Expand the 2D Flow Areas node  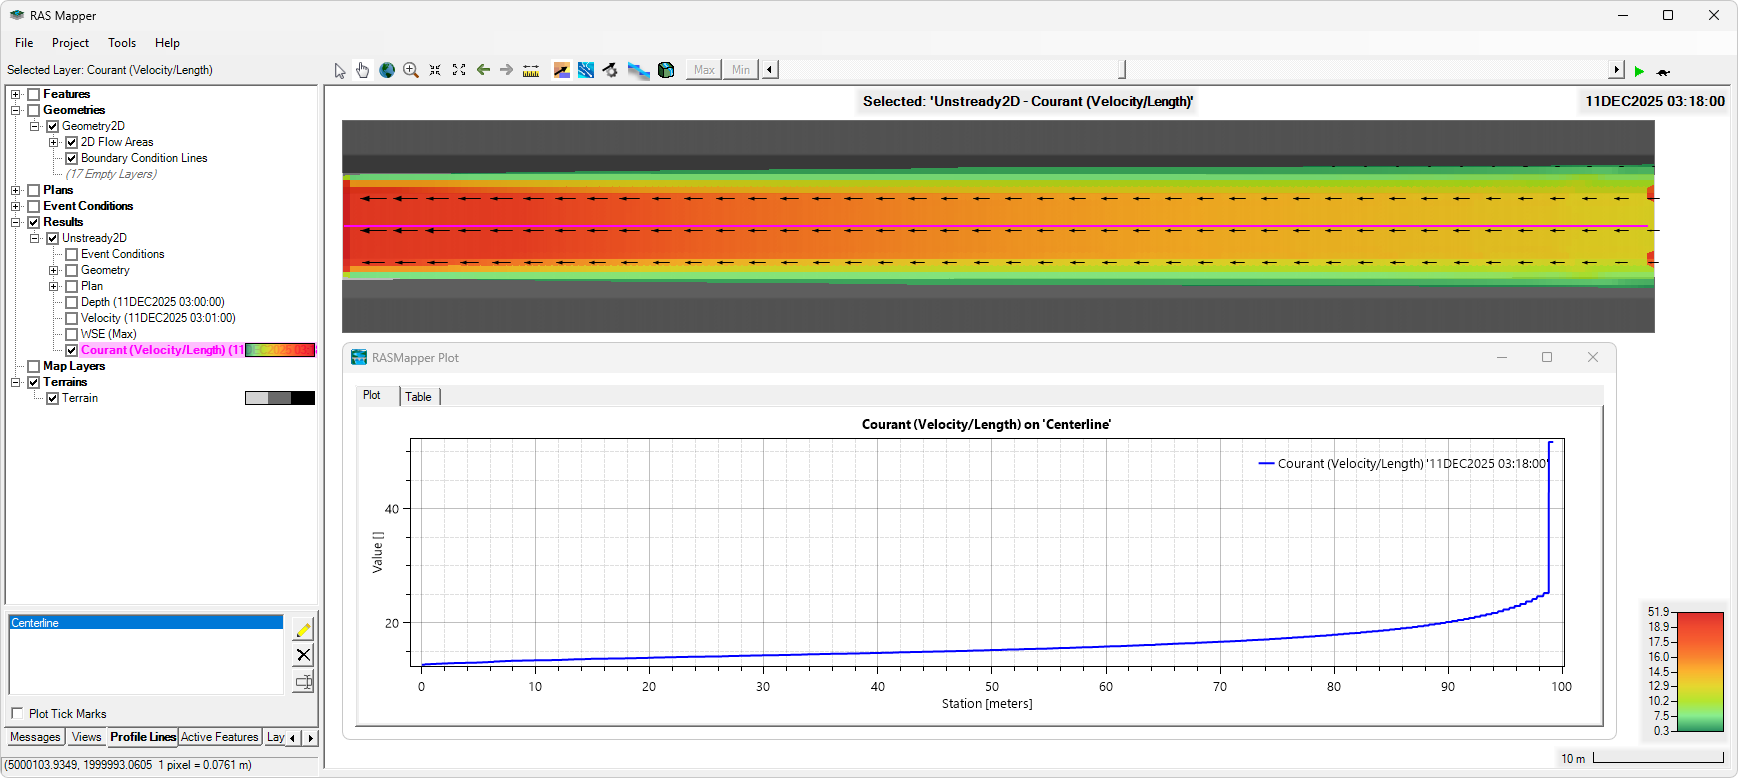pos(53,142)
